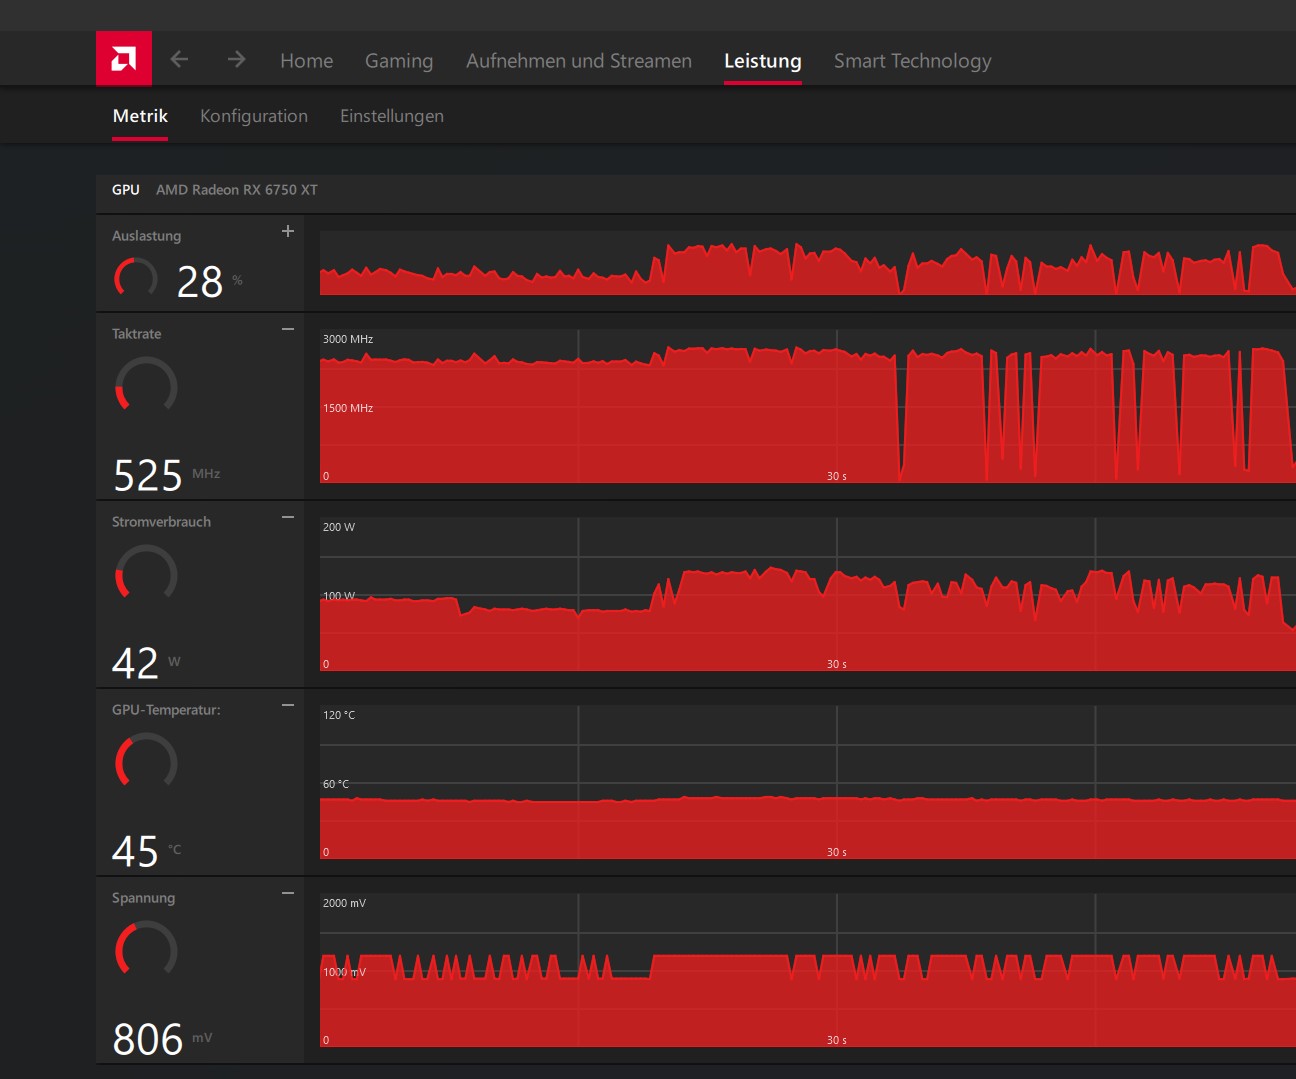This screenshot has width=1296, height=1079.
Task: Click the Spannung label
Action: pyautogui.click(x=143, y=898)
